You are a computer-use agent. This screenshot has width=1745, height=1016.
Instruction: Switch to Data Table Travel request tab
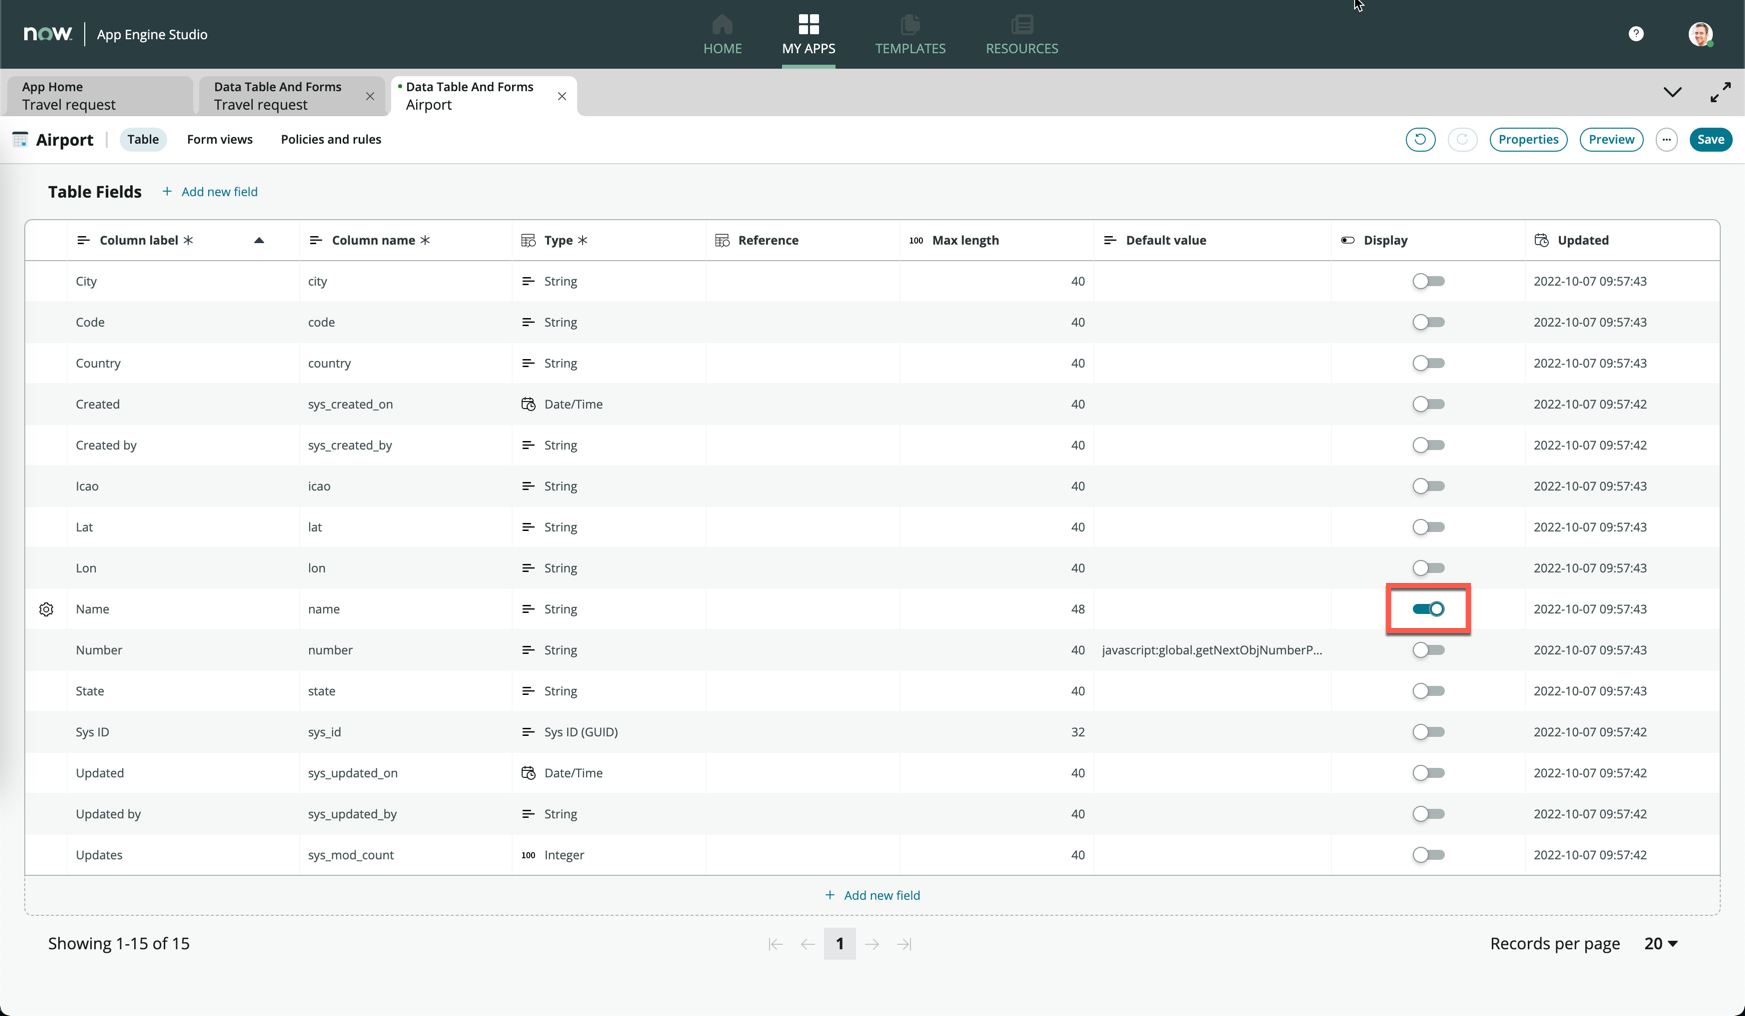[278, 96]
